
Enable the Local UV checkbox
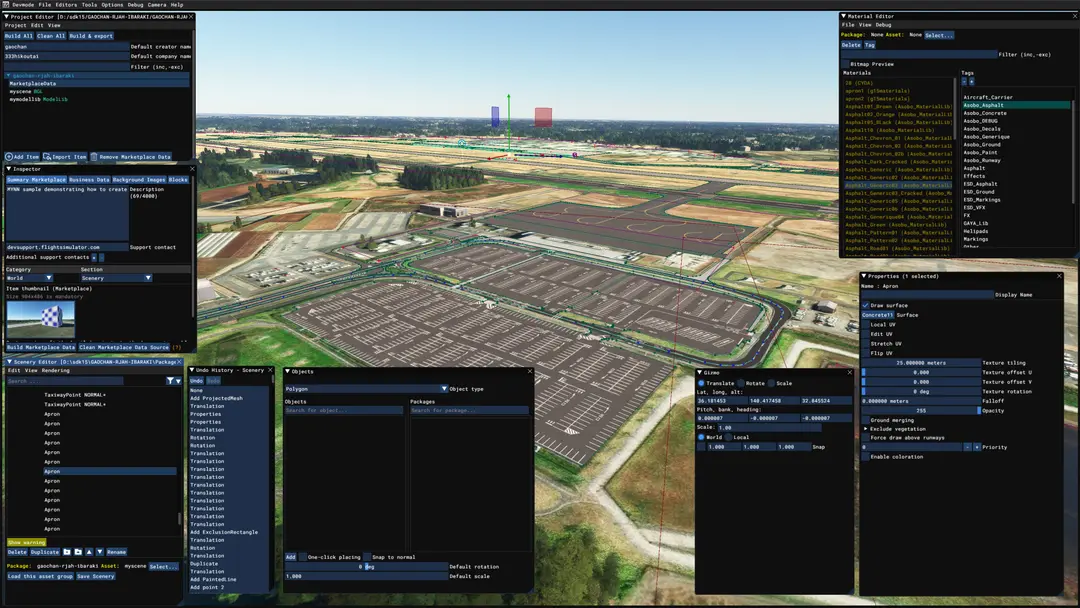coord(865,324)
